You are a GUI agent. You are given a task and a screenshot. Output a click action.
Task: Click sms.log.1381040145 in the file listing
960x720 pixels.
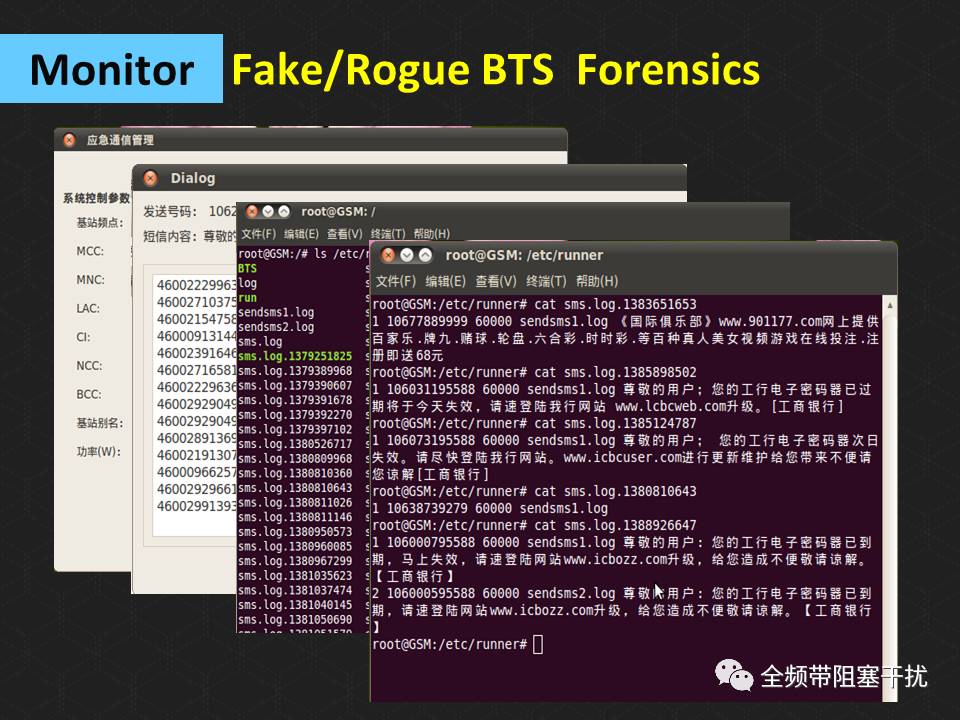[295, 605]
